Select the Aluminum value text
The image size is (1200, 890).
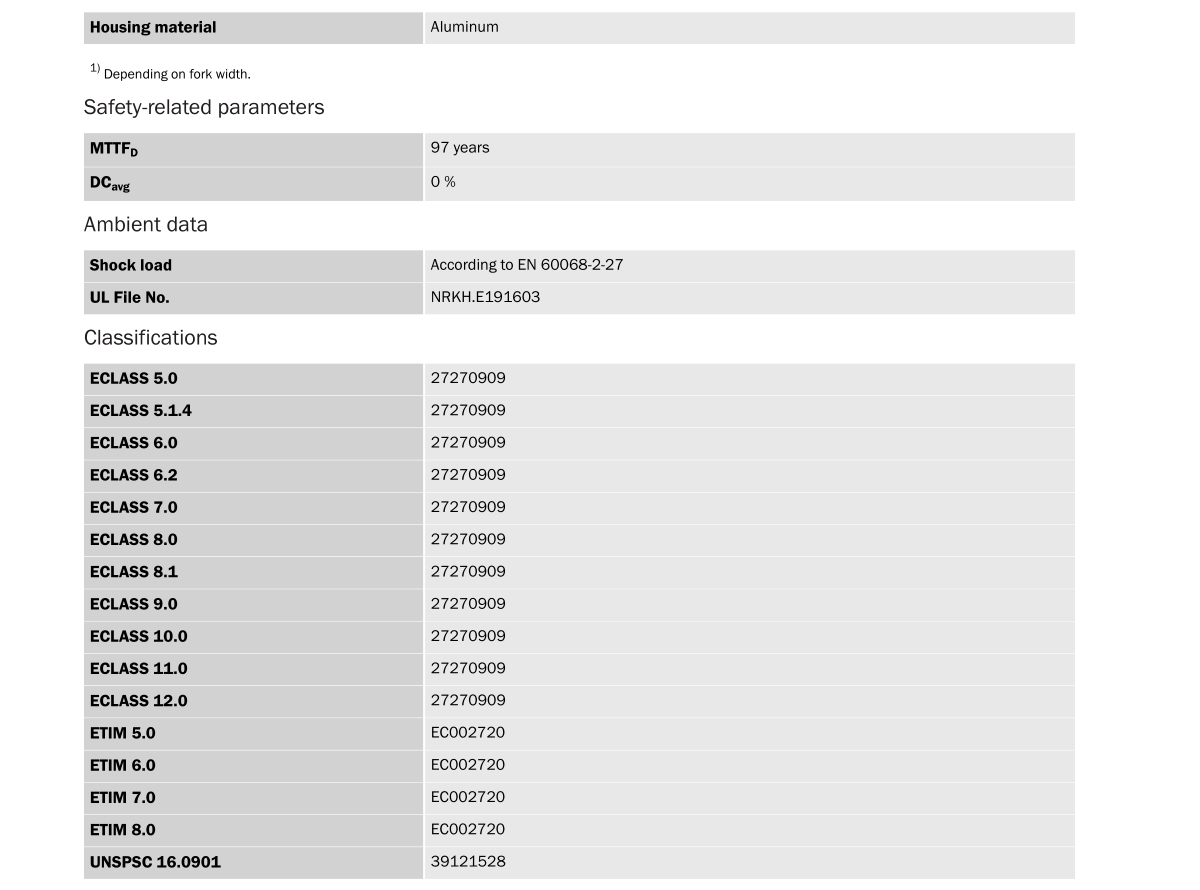464,27
